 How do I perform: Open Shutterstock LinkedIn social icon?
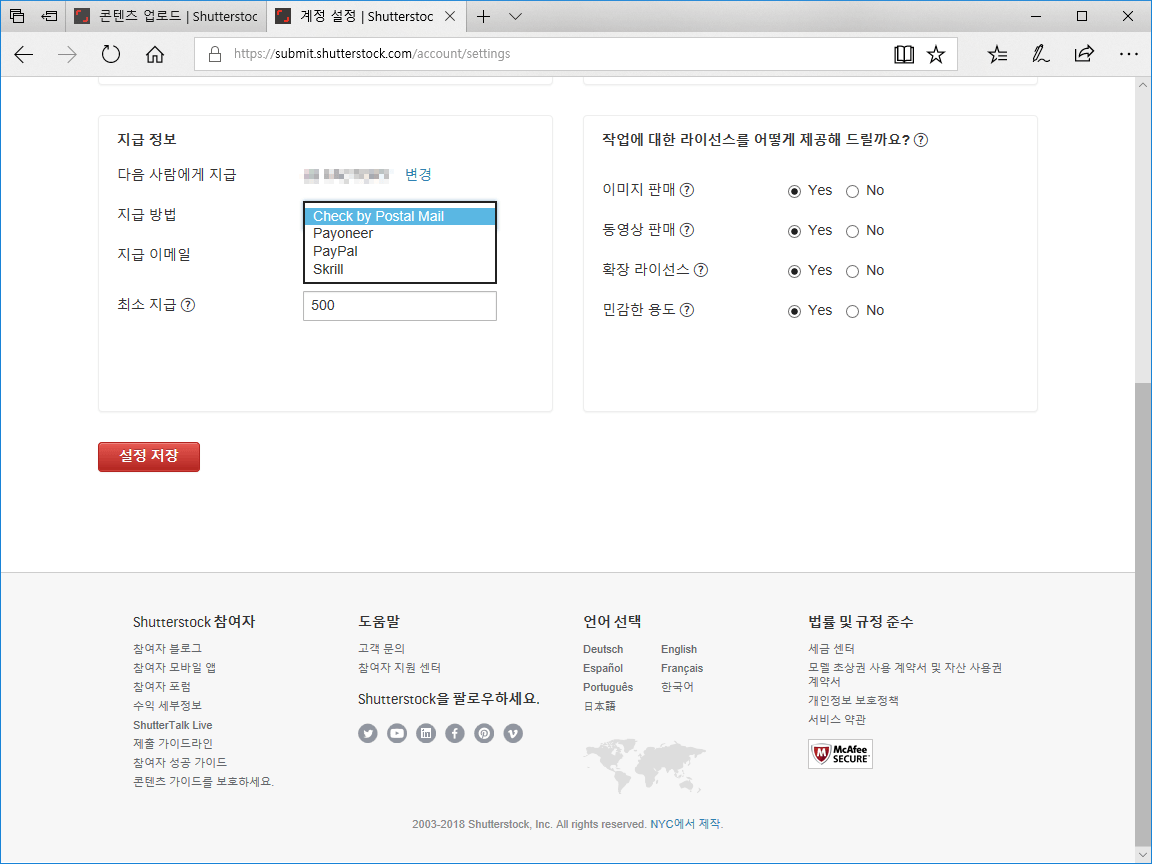[x=426, y=733]
